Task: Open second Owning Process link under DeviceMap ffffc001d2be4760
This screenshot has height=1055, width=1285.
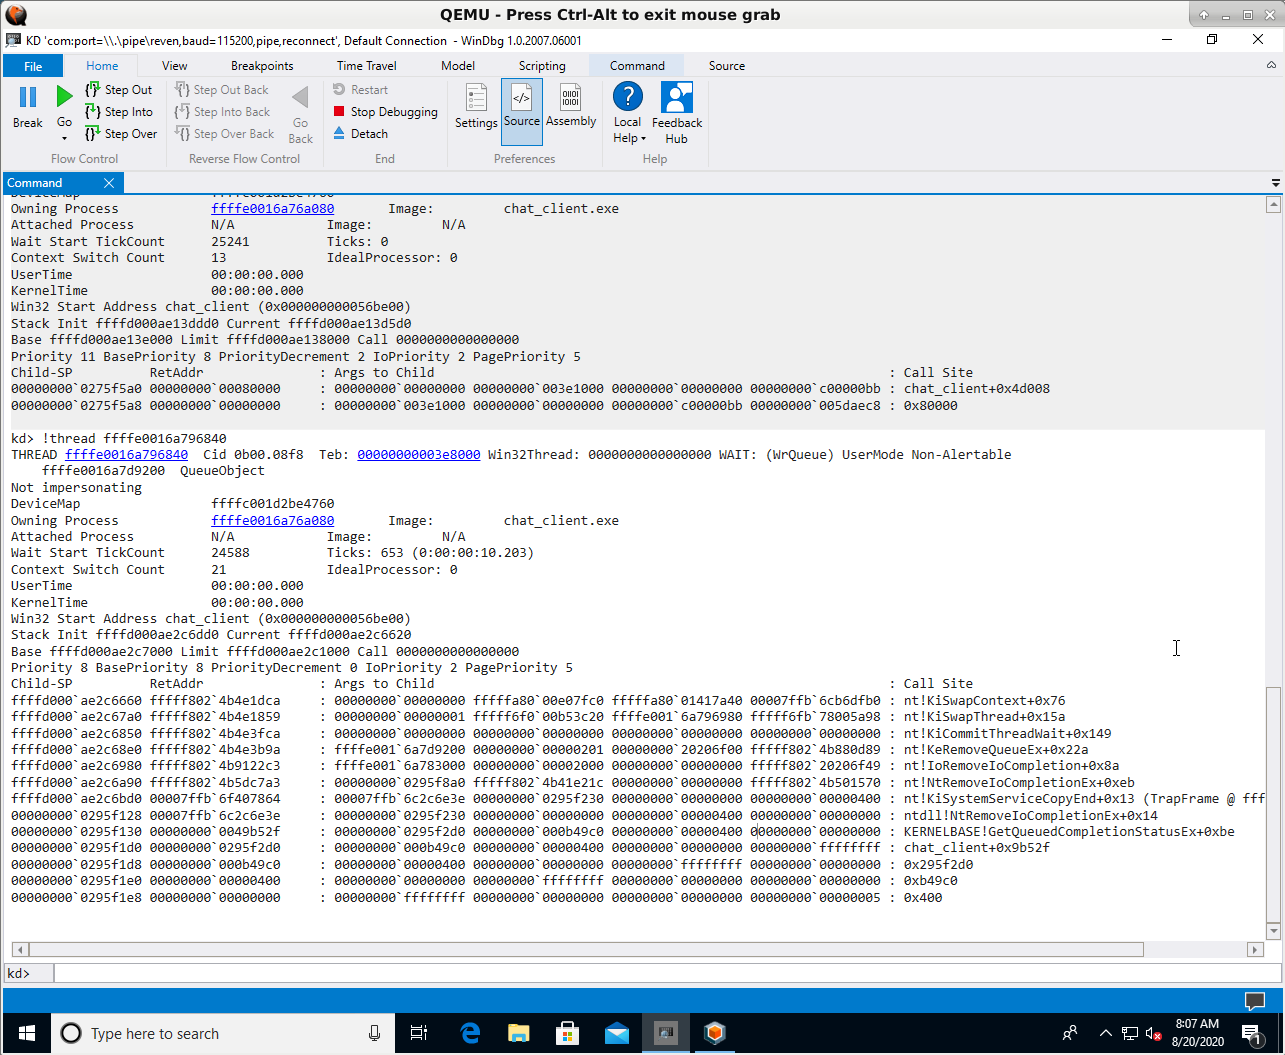Action: tap(272, 521)
